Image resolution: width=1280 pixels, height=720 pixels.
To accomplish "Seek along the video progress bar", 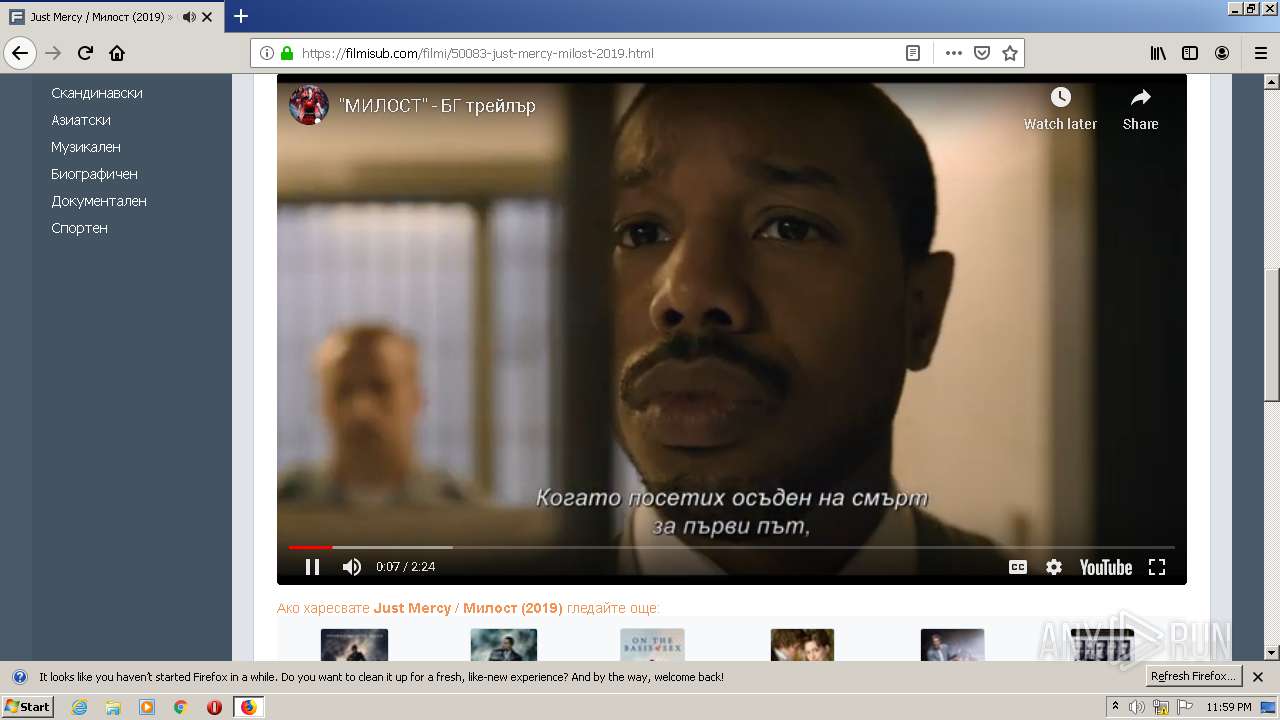I will pos(732,547).
